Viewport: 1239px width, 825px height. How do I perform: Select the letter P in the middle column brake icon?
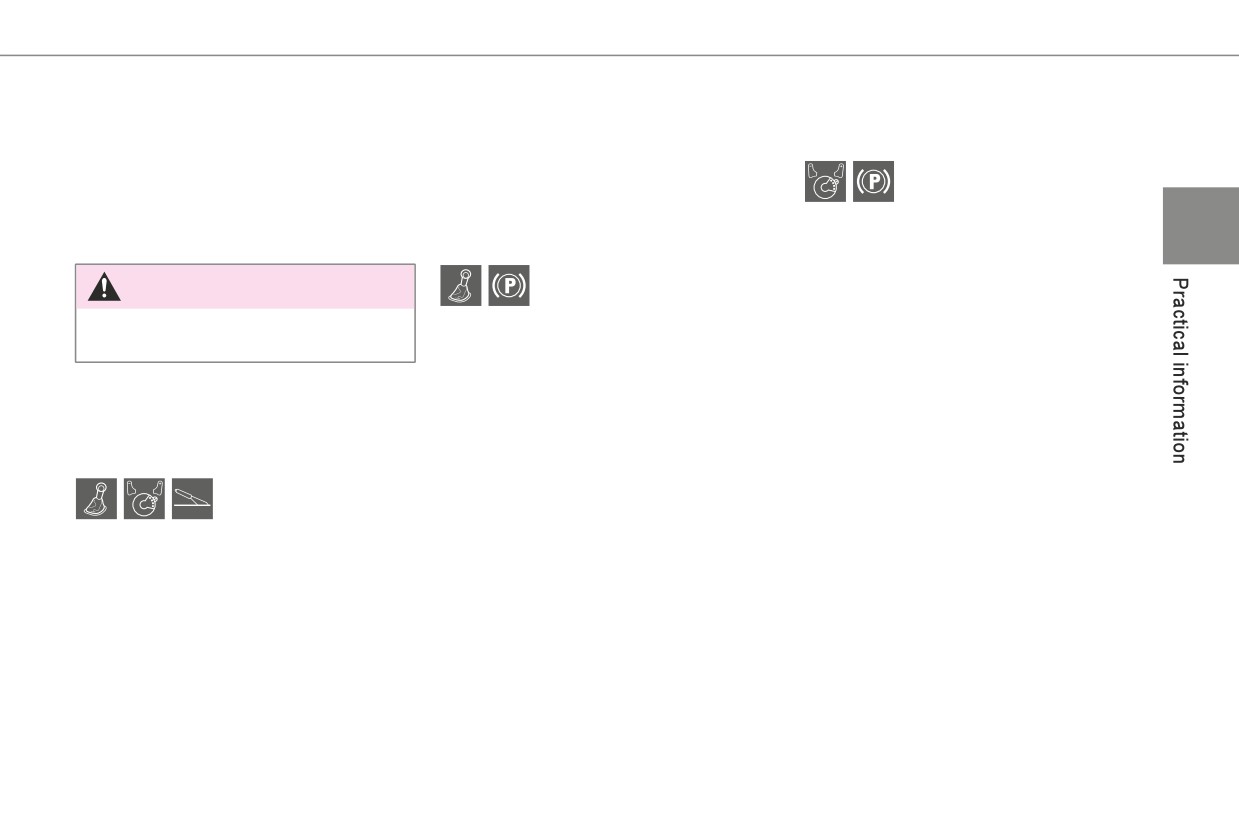[x=509, y=286]
